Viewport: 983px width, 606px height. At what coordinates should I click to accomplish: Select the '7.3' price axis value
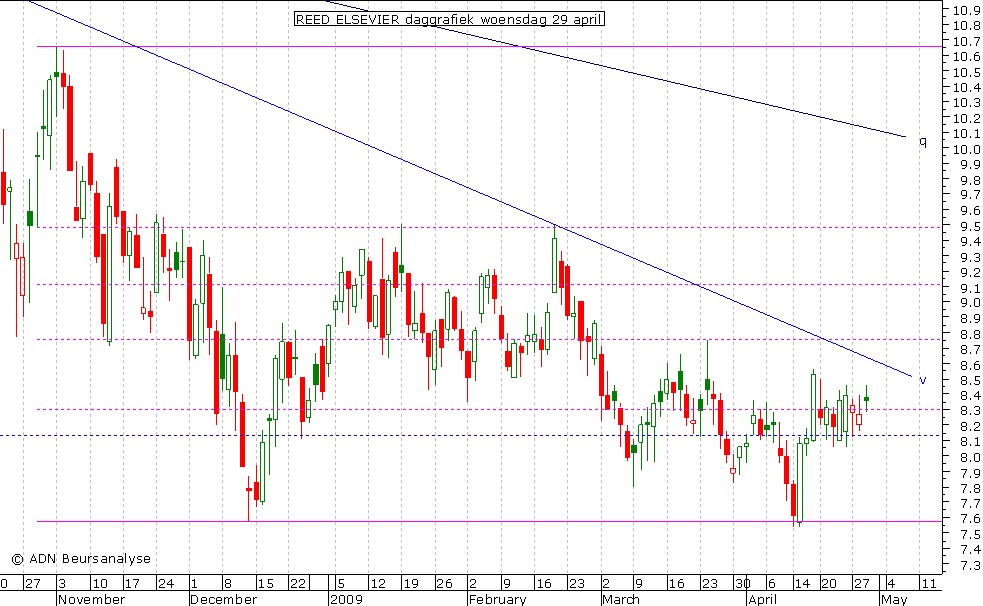click(x=969, y=565)
